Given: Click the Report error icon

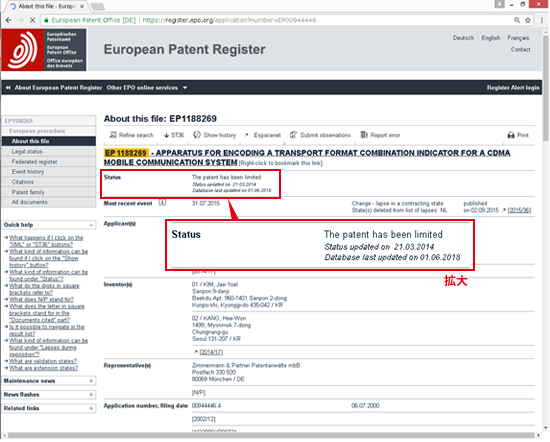Looking at the screenshot, I should (x=364, y=135).
